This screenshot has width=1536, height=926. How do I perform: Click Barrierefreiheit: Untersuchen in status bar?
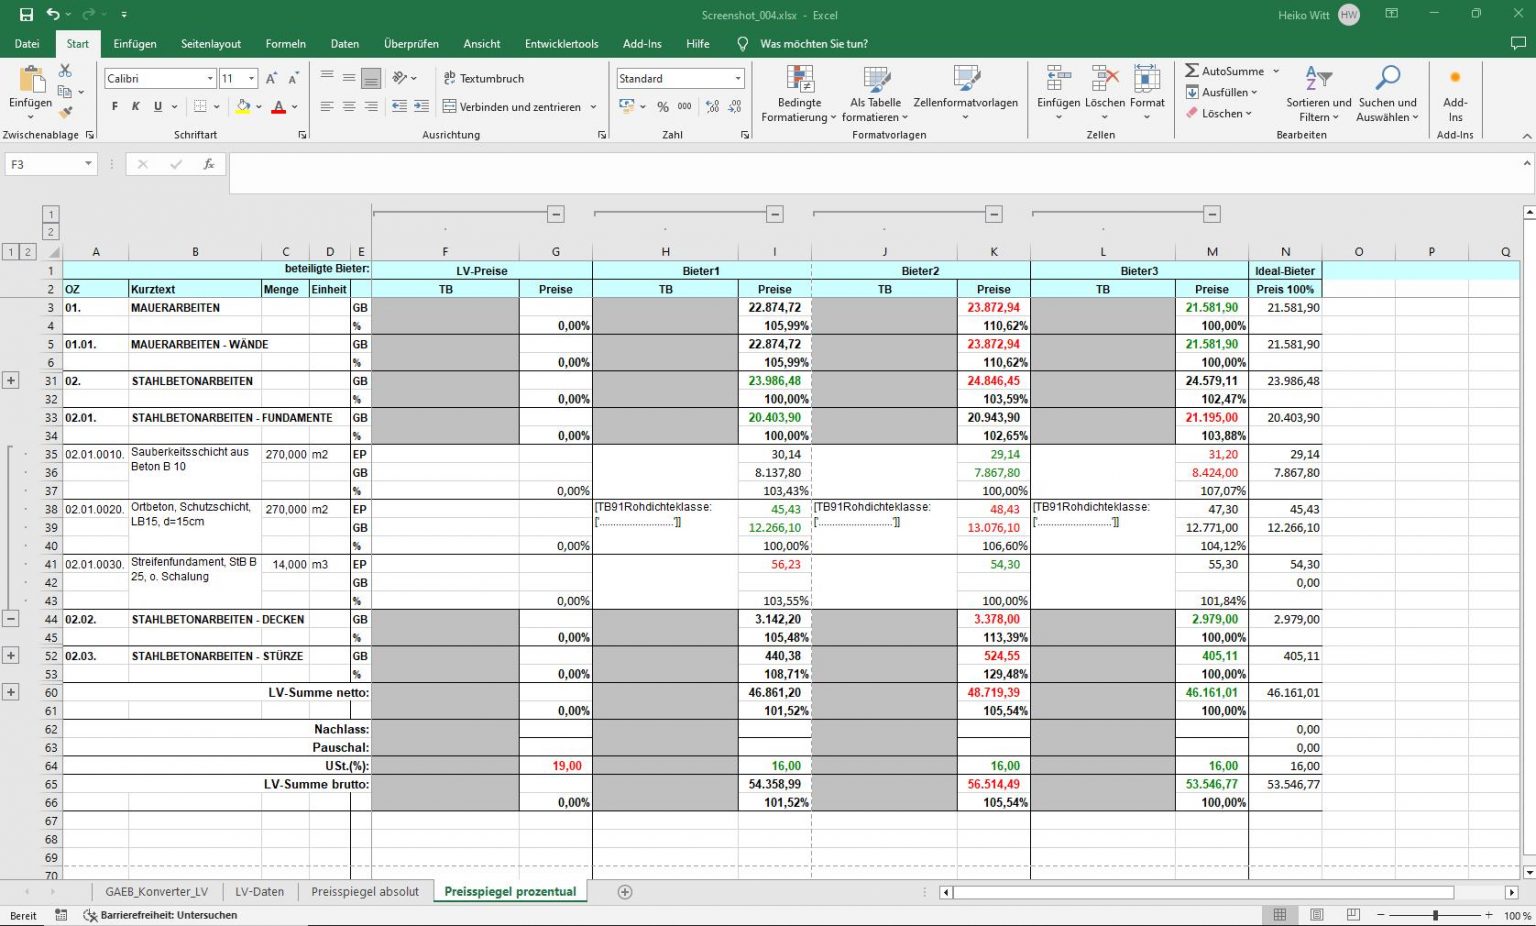coord(160,915)
